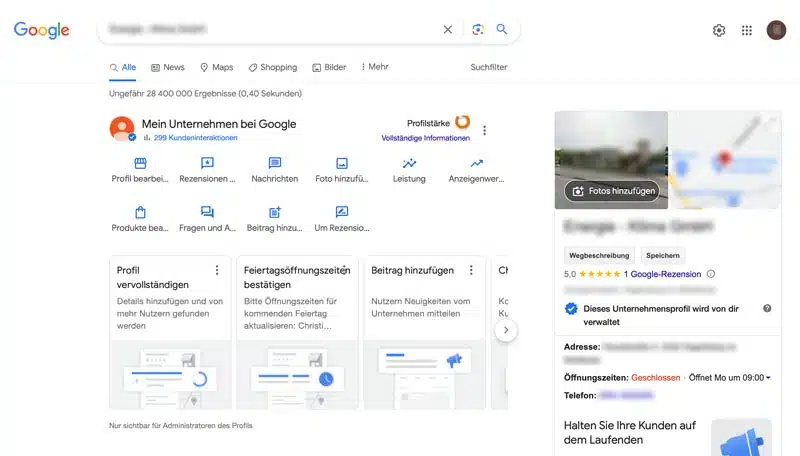800x456 pixels.
Task: Click the Profilstärke progress ring
Action: [x=463, y=122]
